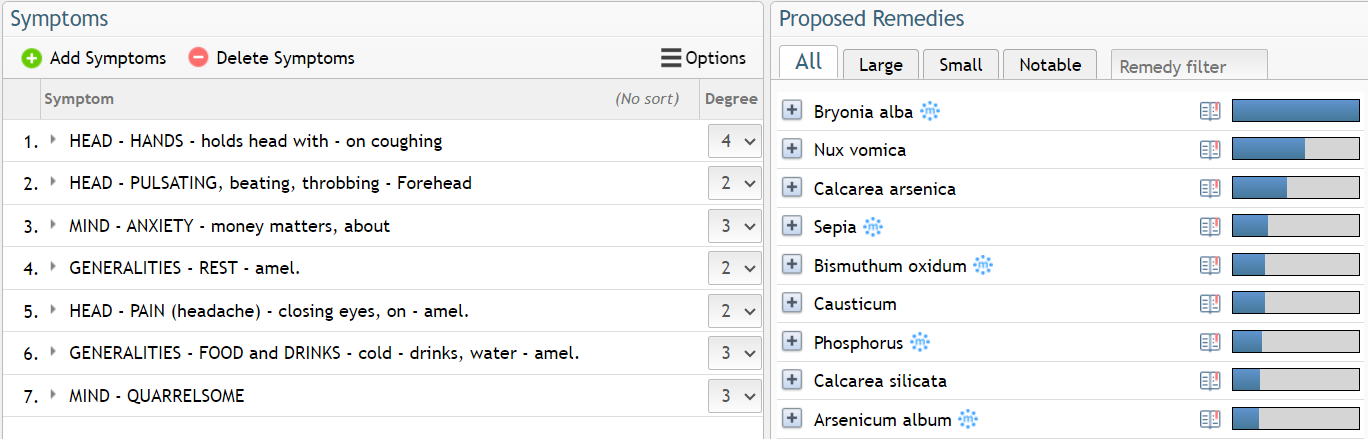Screen dimensions: 1368x439
Task: Open book icon for Calcarea arsenica
Action: point(1210,189)
